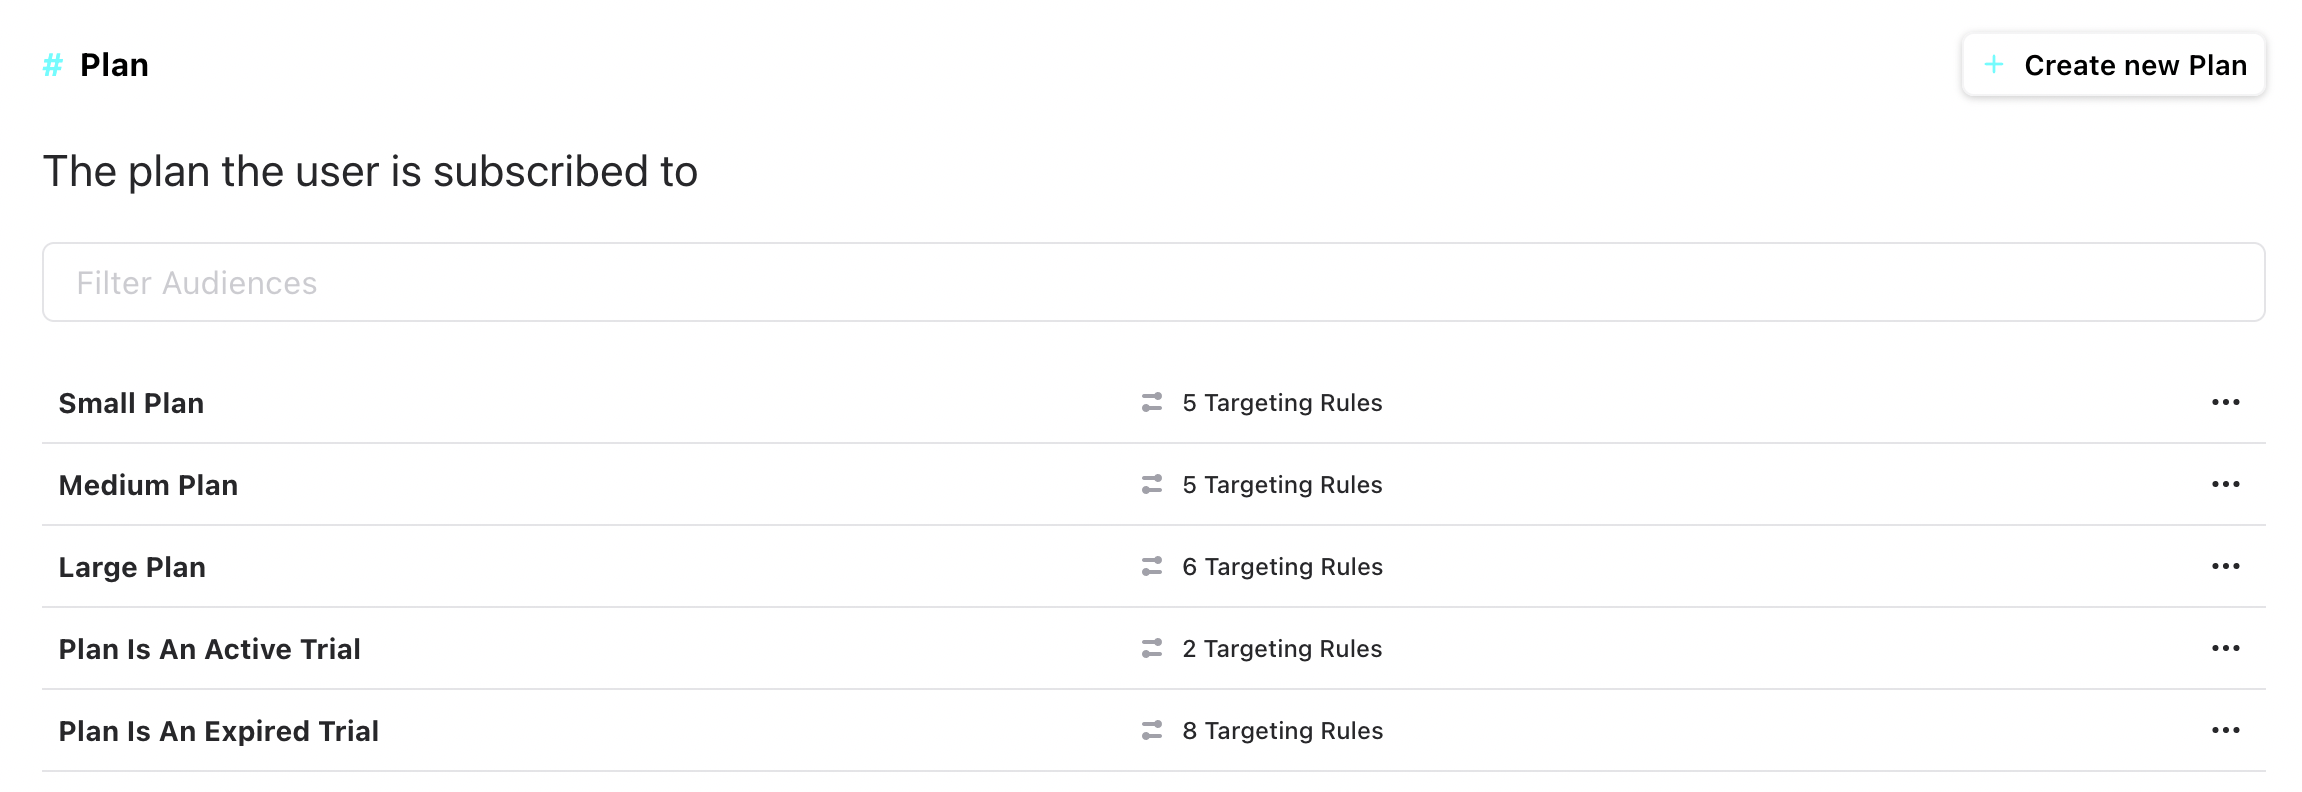The height and width of the screenshot is (792, 2302).
Task: Open the three-dot menu for Medium Plan
Action: pos(2225,485)
